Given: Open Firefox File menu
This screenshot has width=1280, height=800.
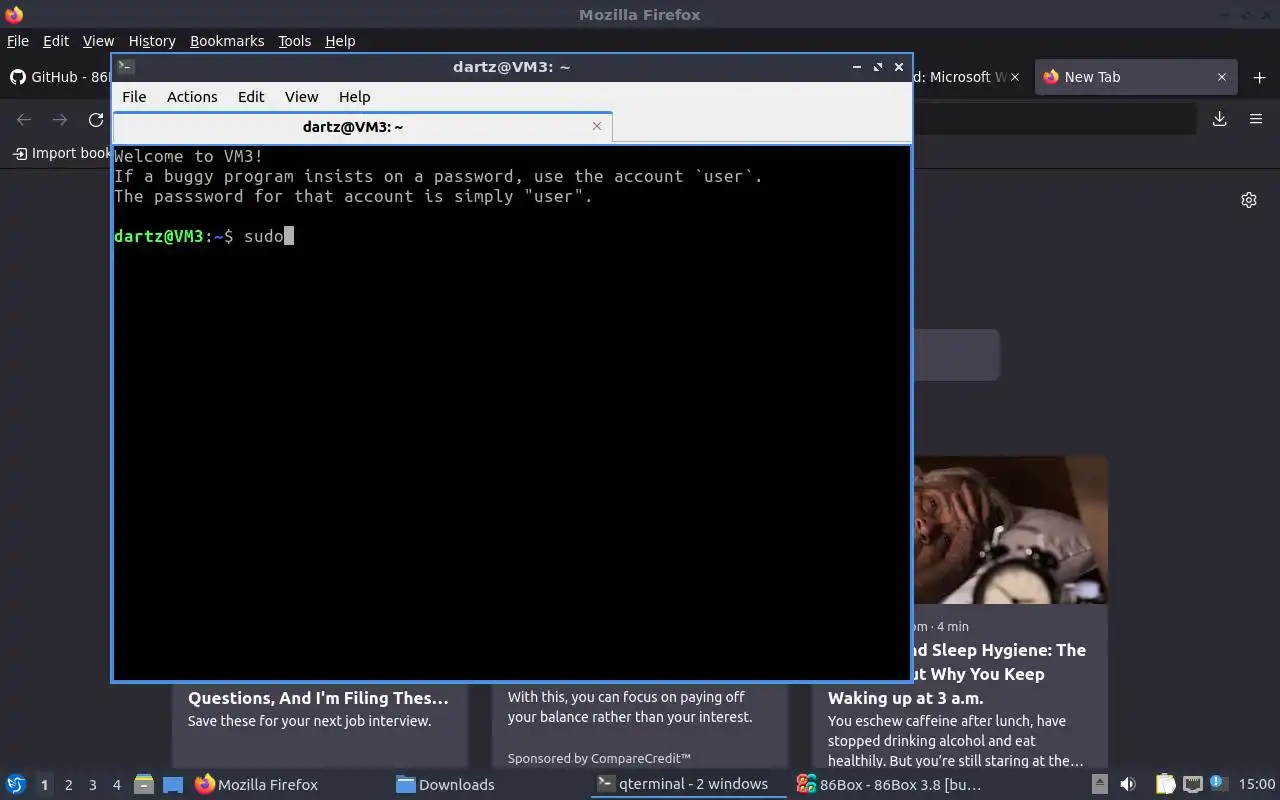Looking at the screenshot, I should click(18, 41).
